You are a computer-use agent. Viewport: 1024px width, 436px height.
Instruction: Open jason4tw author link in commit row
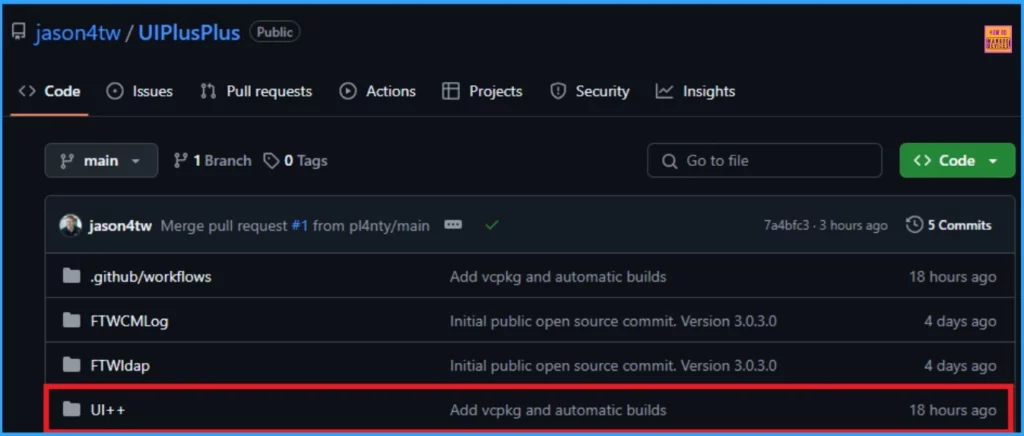point(120,226)
